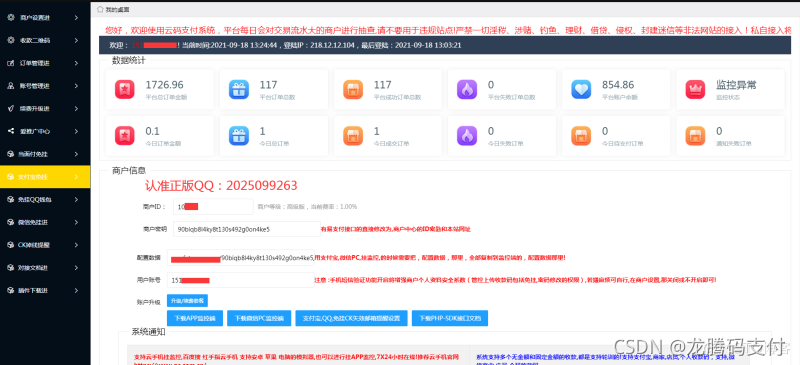
Task: Click orange shop icon of 通知失败订单 card
Action: [695, 136]
